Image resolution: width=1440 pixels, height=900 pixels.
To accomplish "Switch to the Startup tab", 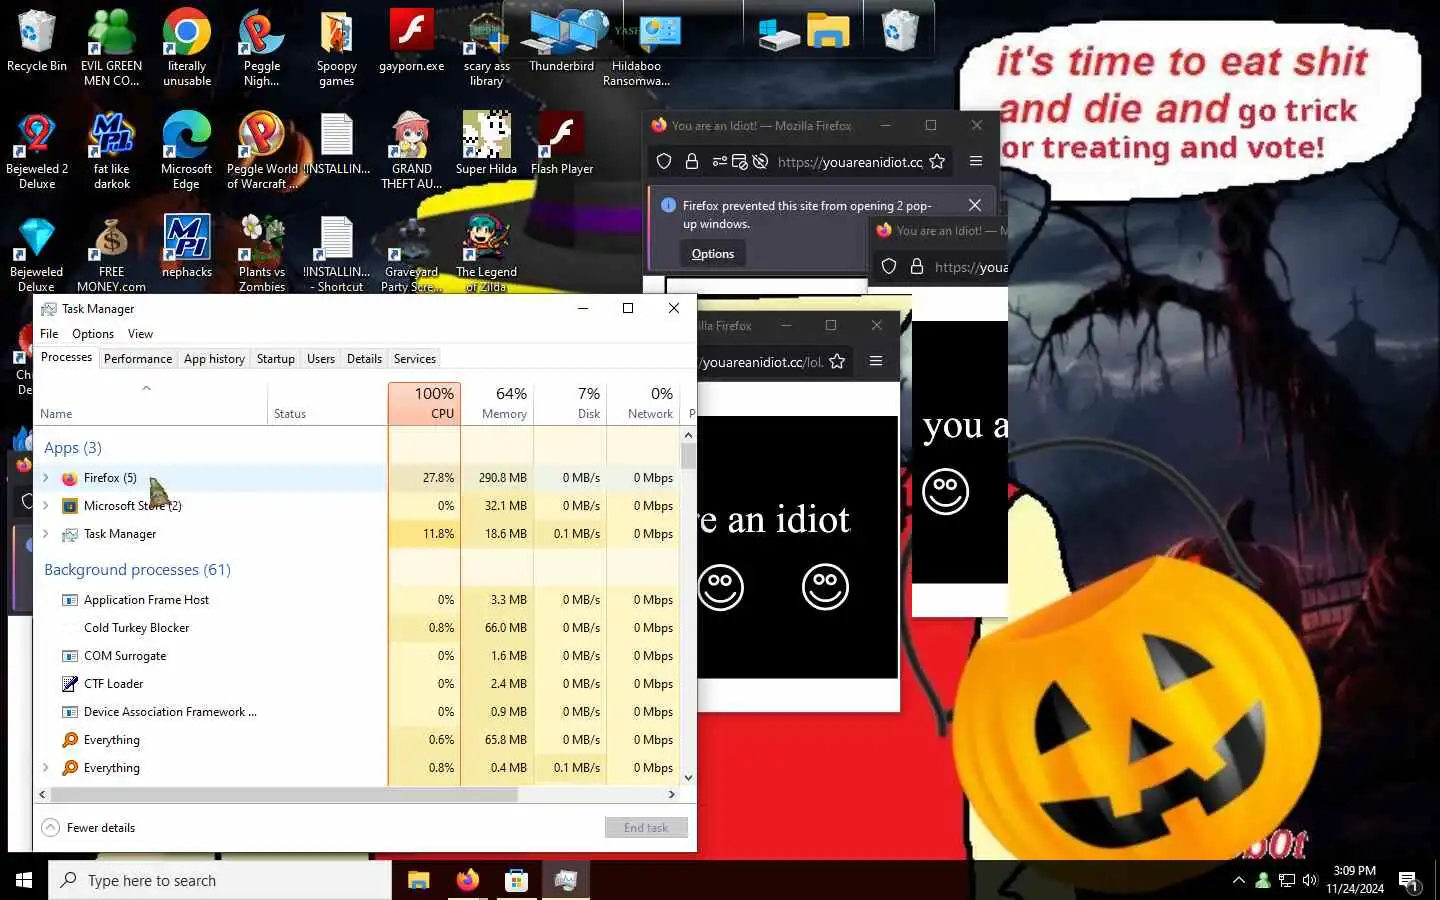I will (x=276, y=359).
